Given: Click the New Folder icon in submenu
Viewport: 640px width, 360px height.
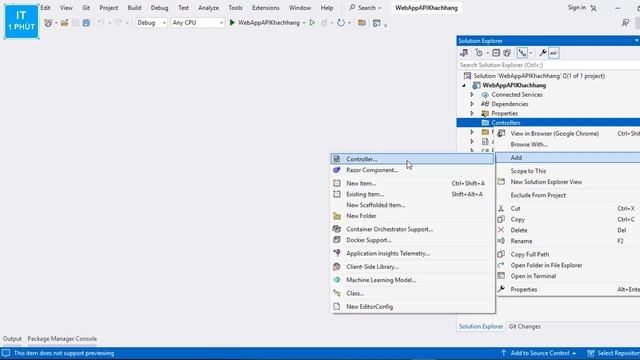Looking at the screenshot, I should [x=337, y=216].
